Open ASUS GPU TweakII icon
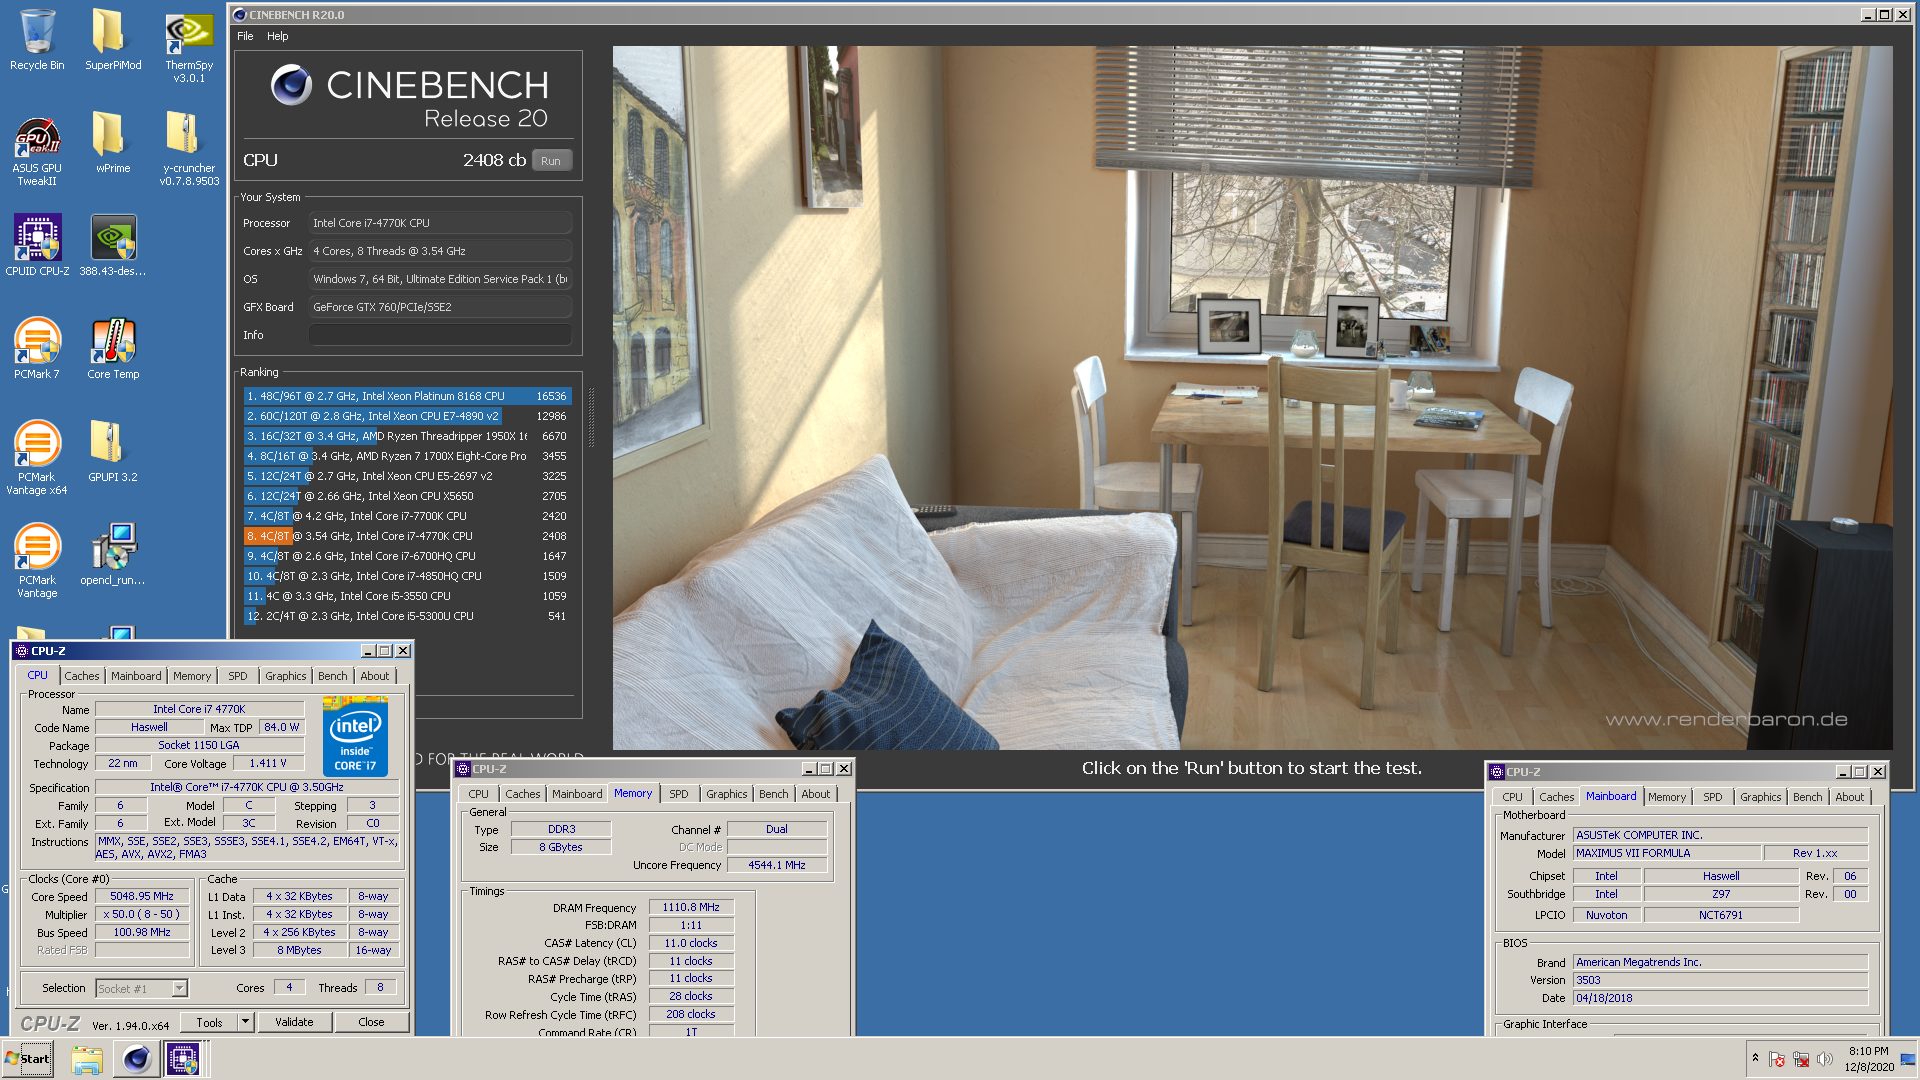 pyautogui.click(x=37, y=150)
